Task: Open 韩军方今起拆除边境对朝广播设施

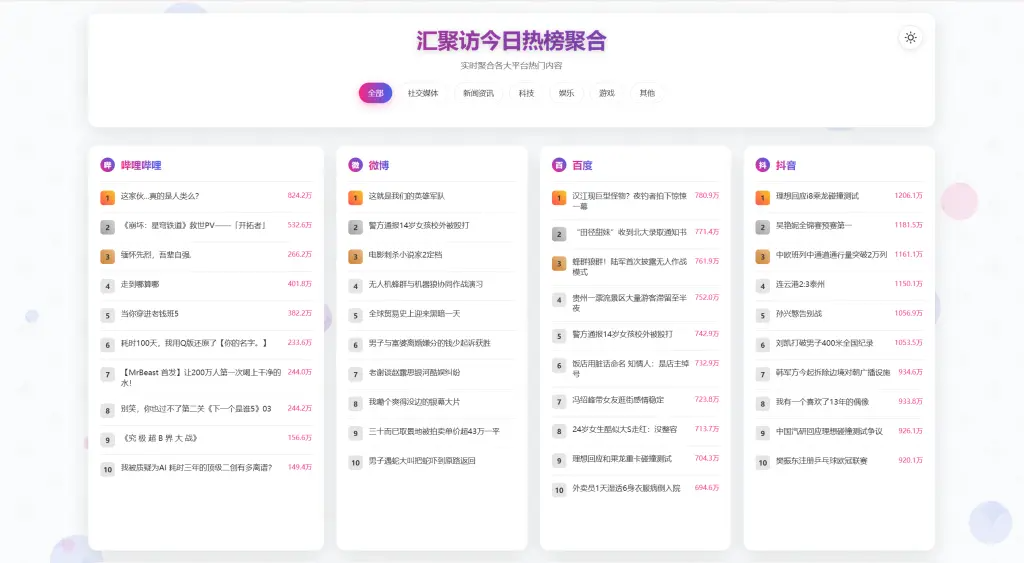Action: [833, 372]
